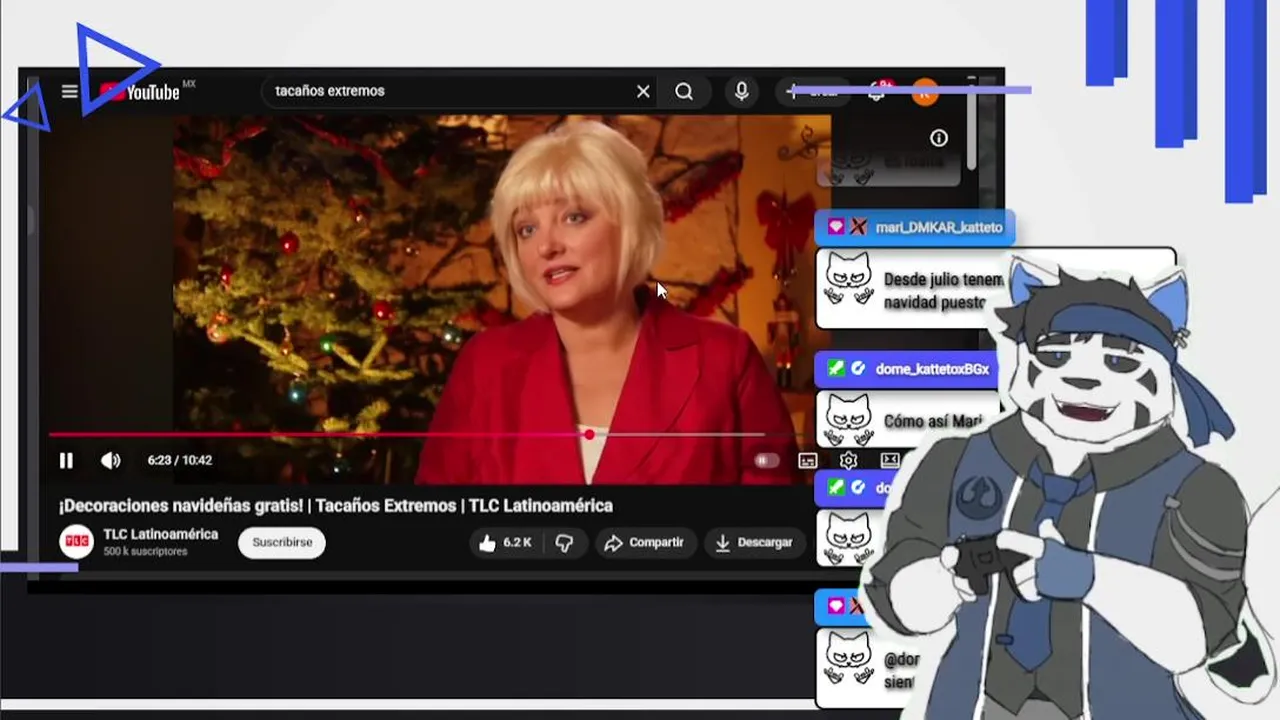Open the TLC Latinoamérica channel avatar
The height and width of the screenshot is (720, 1280).
[77, 542]
